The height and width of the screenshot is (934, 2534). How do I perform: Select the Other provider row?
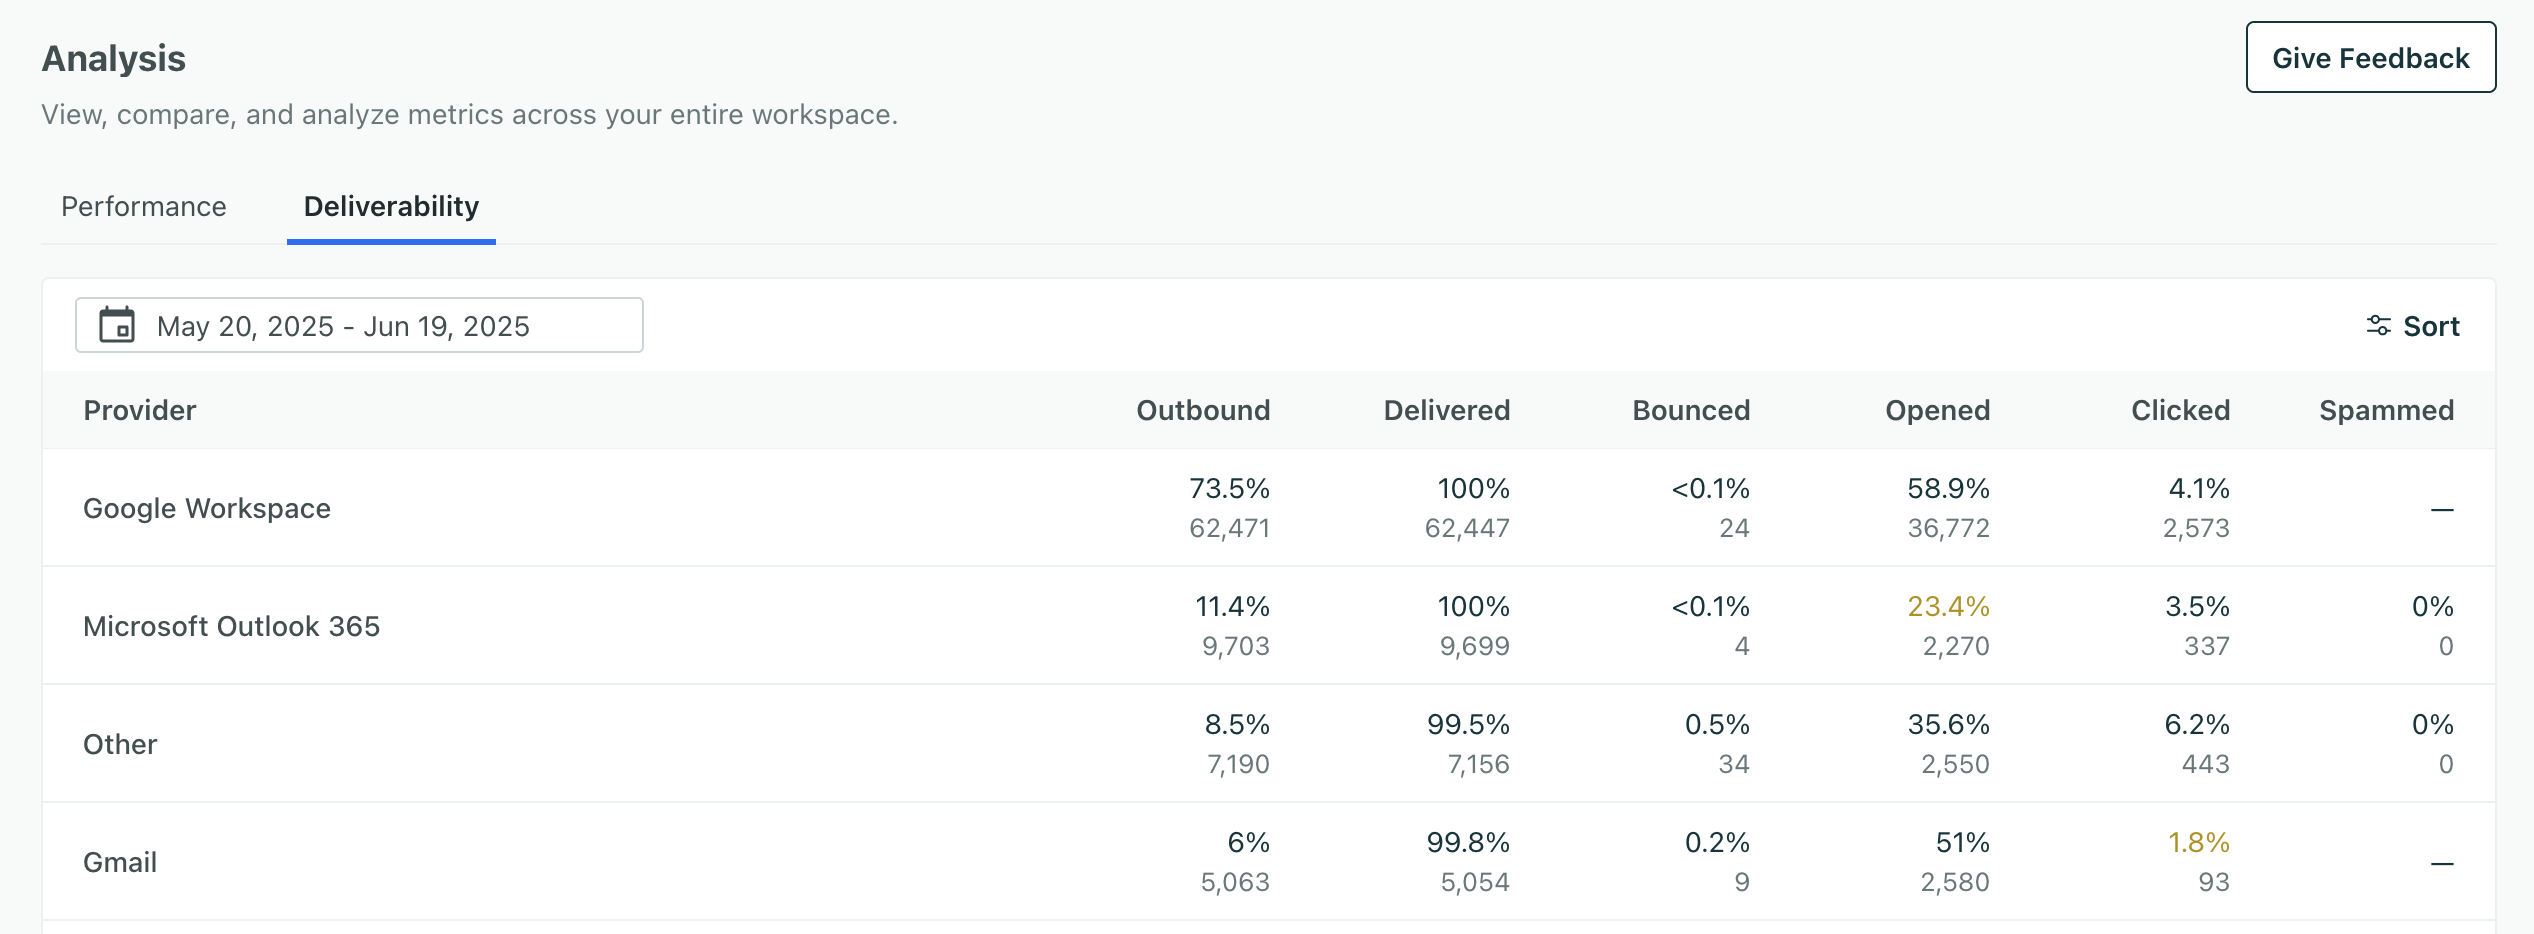(1268, 744)
